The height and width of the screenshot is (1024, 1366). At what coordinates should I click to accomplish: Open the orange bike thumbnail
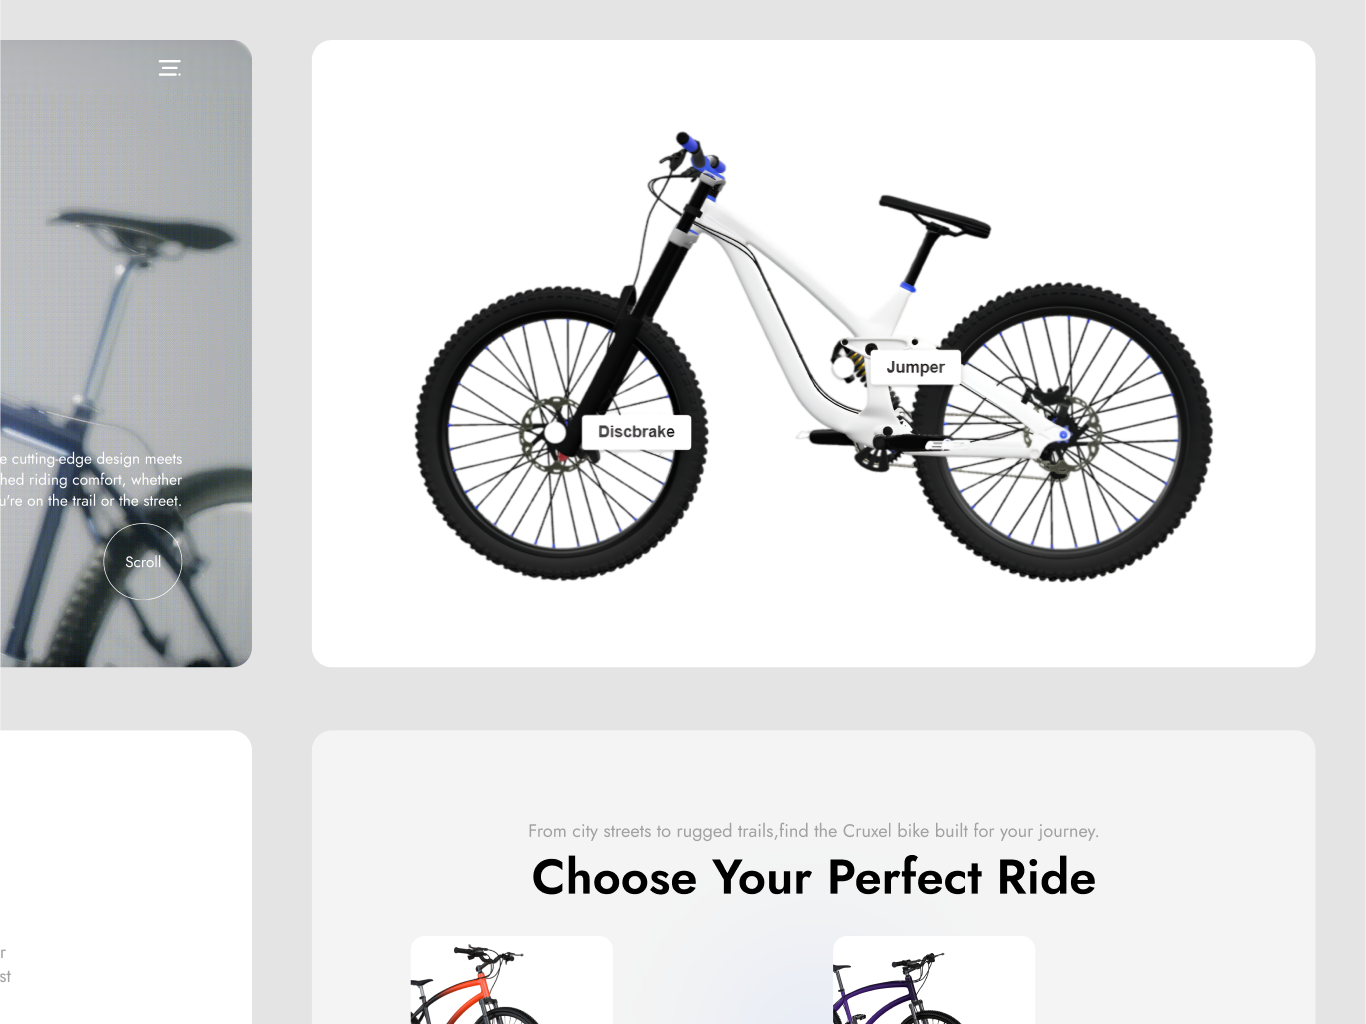[512, 980]
